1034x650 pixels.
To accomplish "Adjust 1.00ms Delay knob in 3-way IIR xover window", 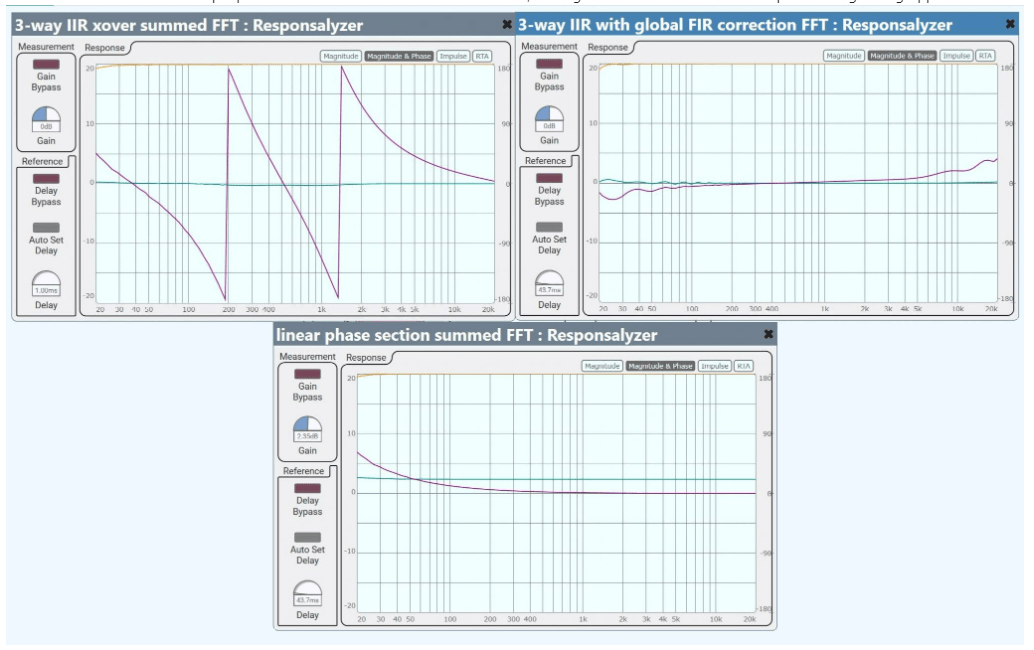I will tap(46, 284).
